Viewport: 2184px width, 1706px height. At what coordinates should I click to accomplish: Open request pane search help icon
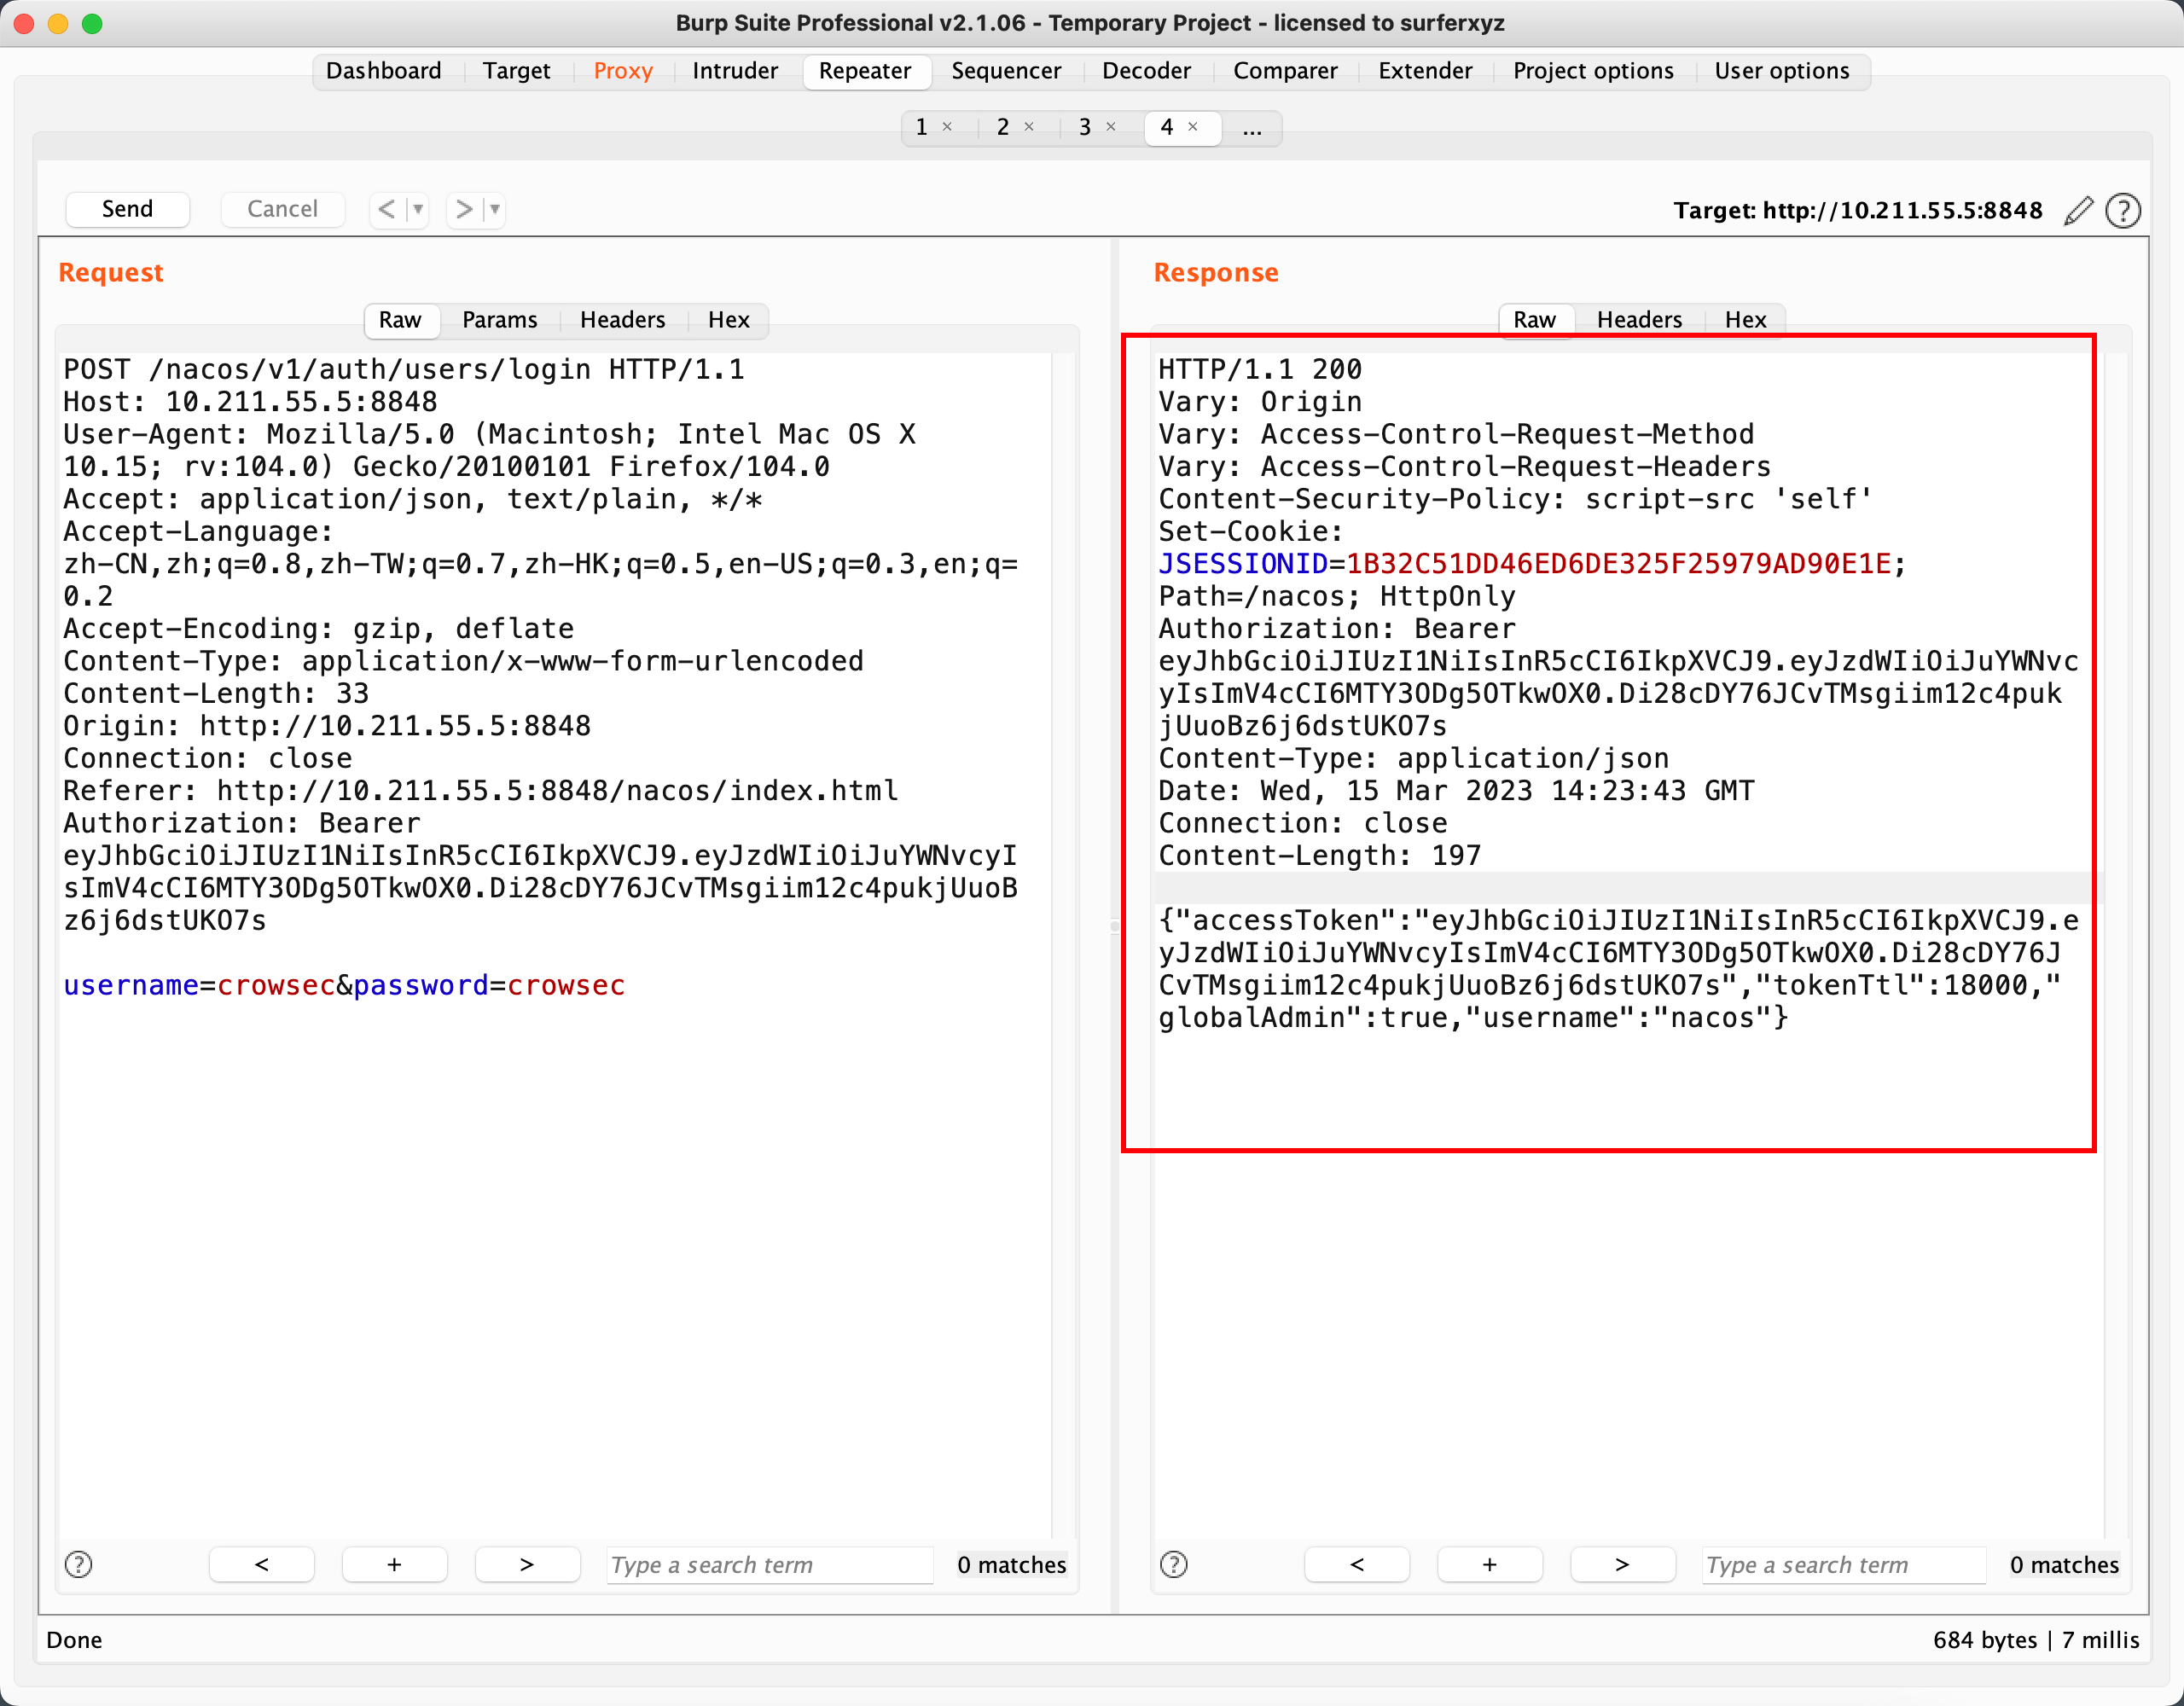pos(78,1564)
